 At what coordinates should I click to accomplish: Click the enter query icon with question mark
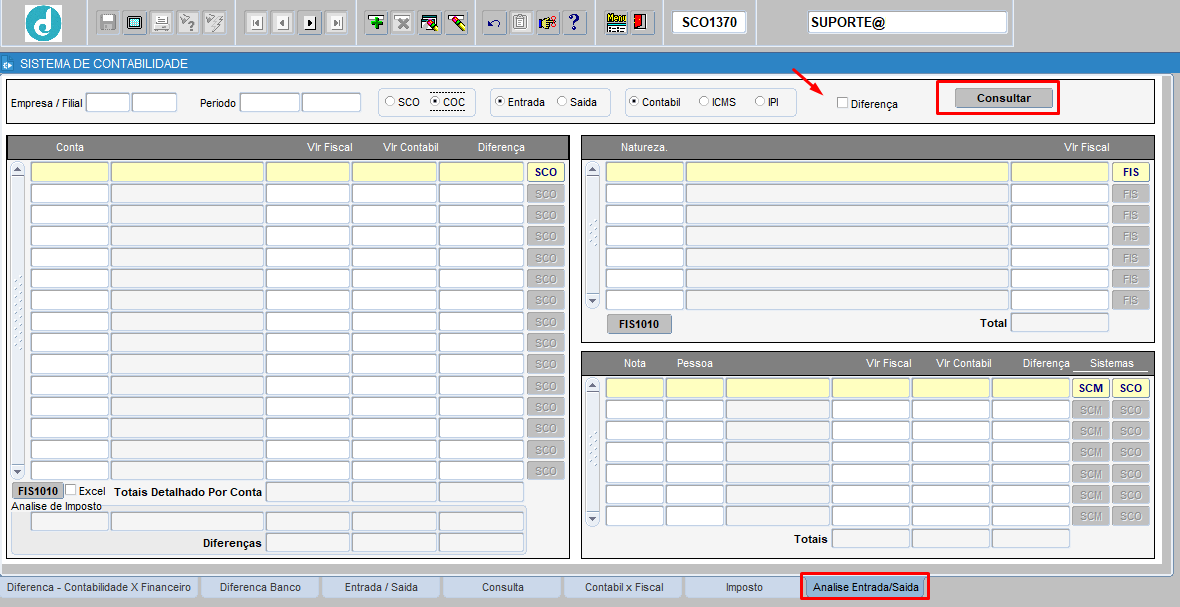coord(187,23)
